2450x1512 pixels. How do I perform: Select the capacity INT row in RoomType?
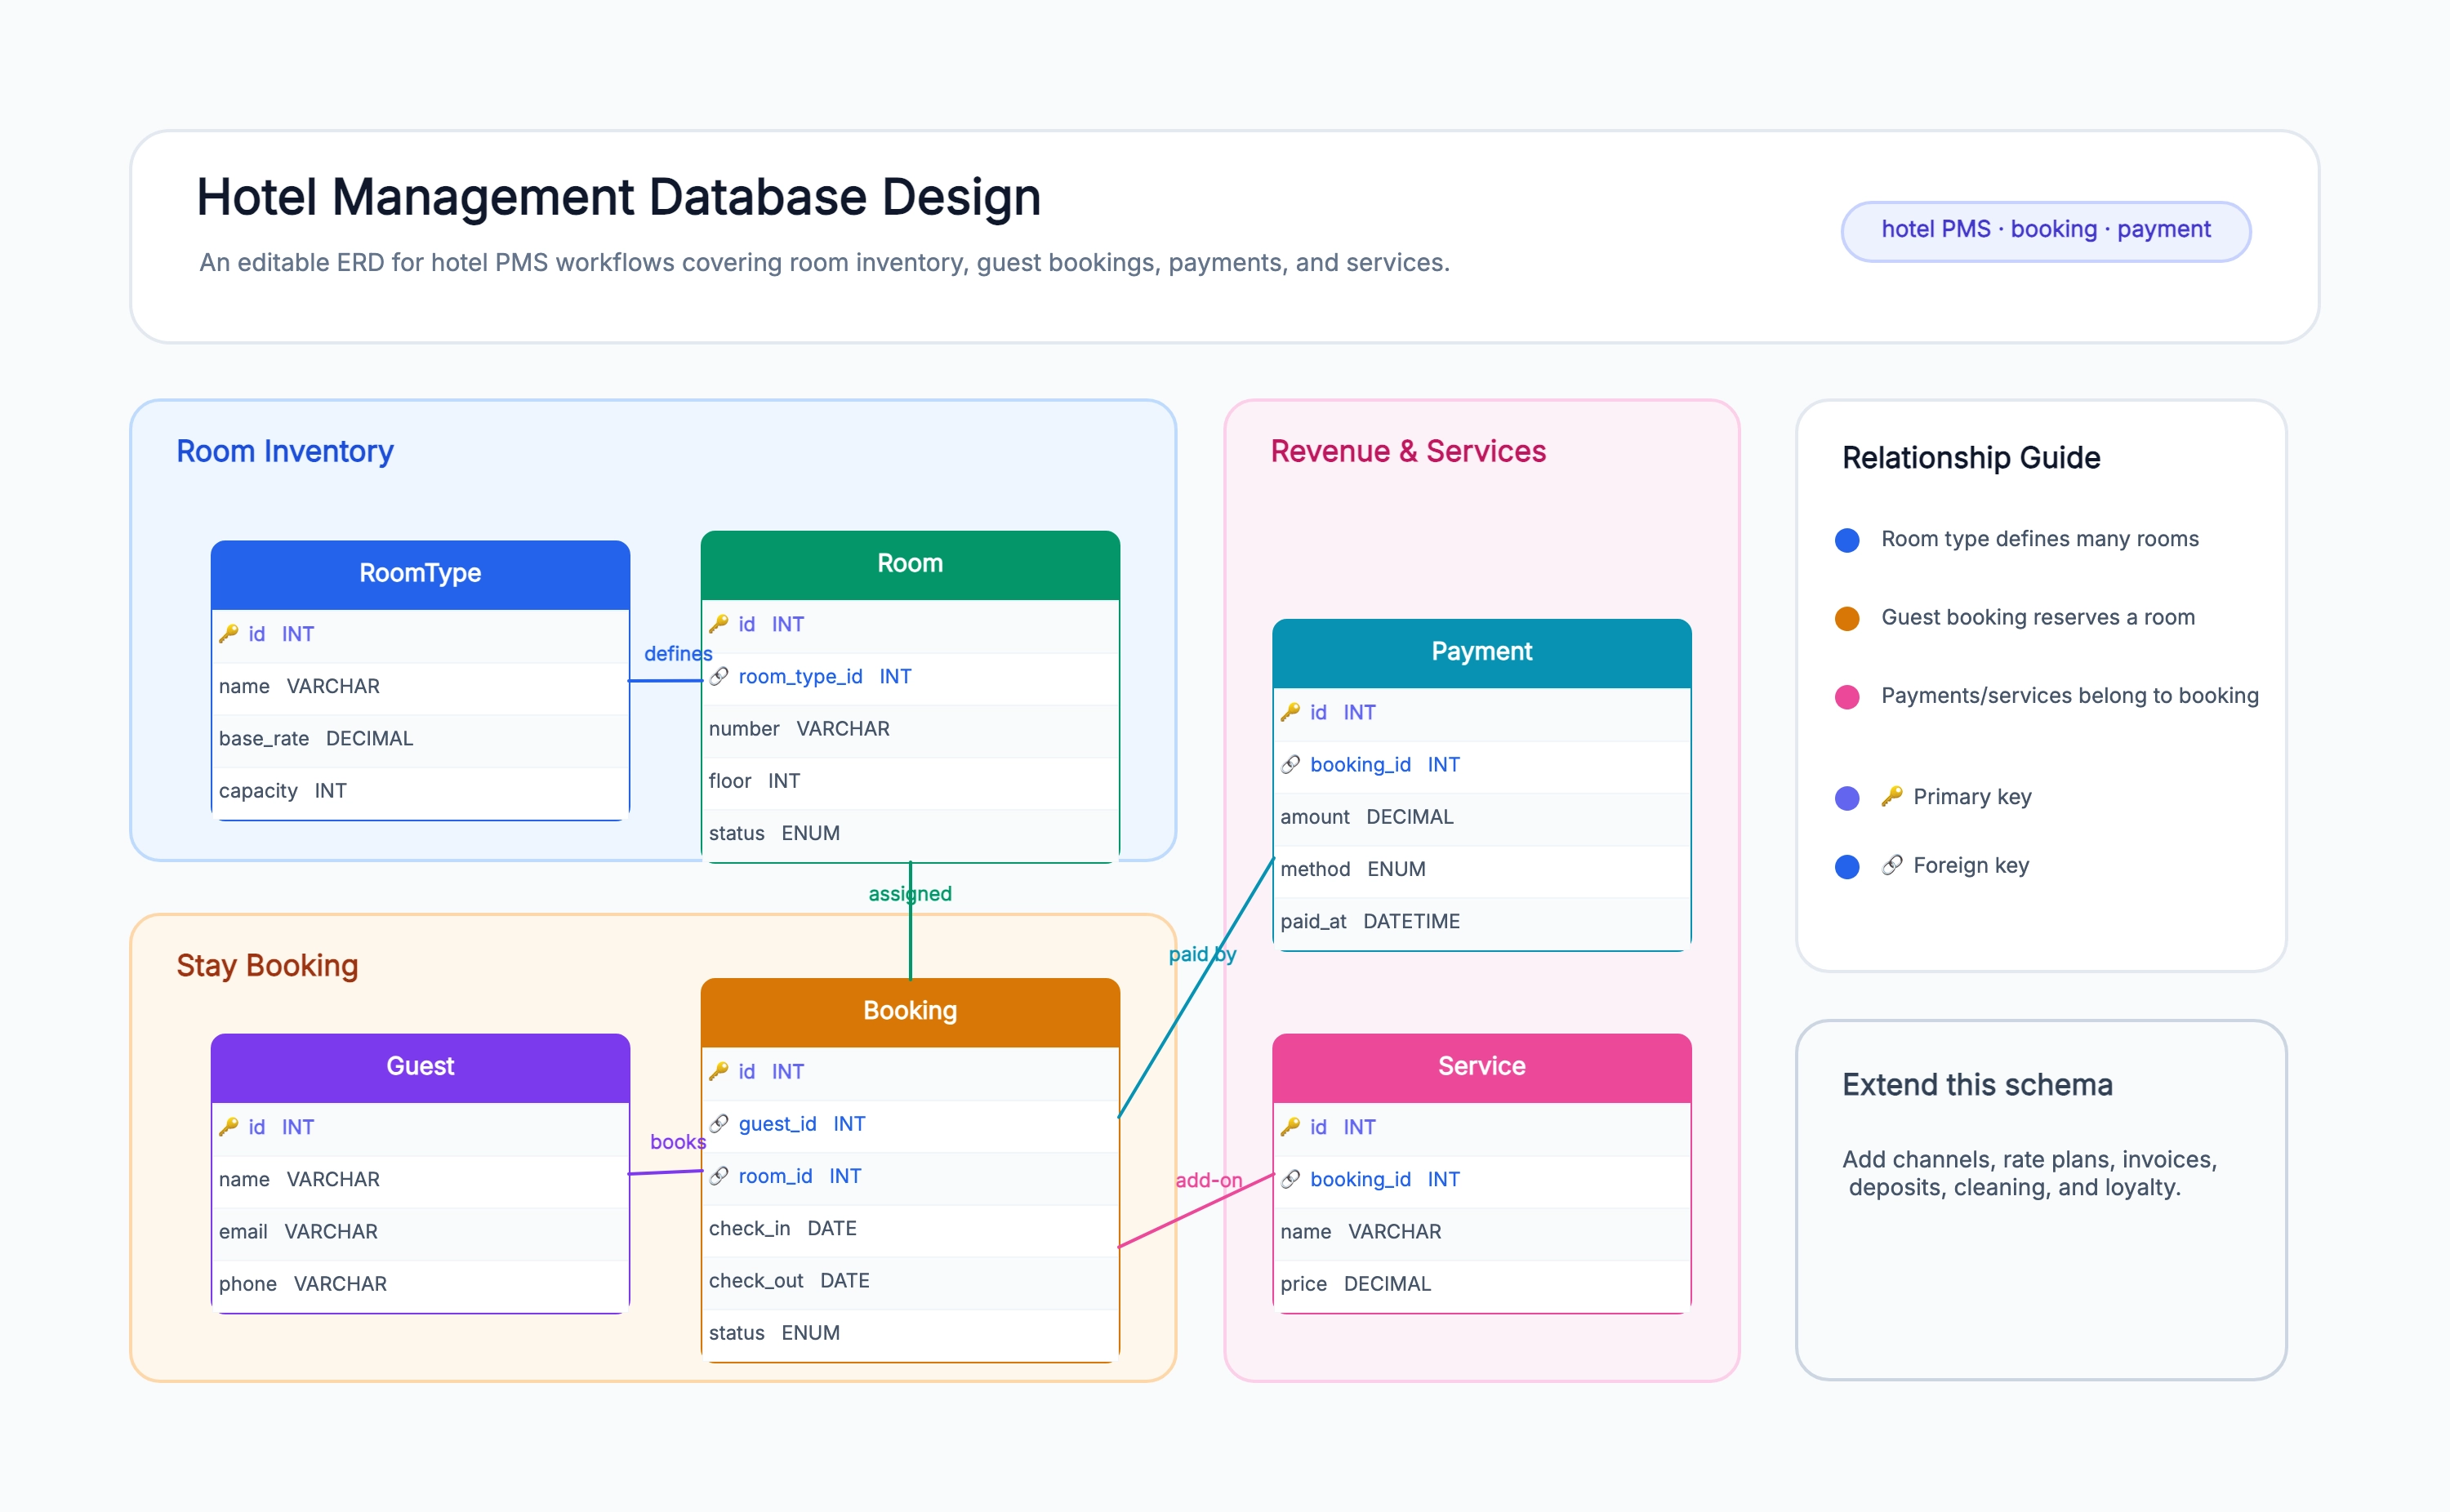[x=420, y=791]
